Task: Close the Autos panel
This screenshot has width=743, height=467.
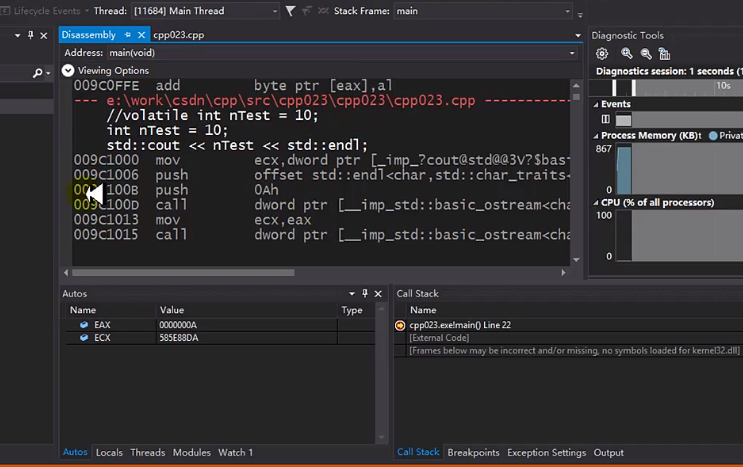Action: coord(378,294)
